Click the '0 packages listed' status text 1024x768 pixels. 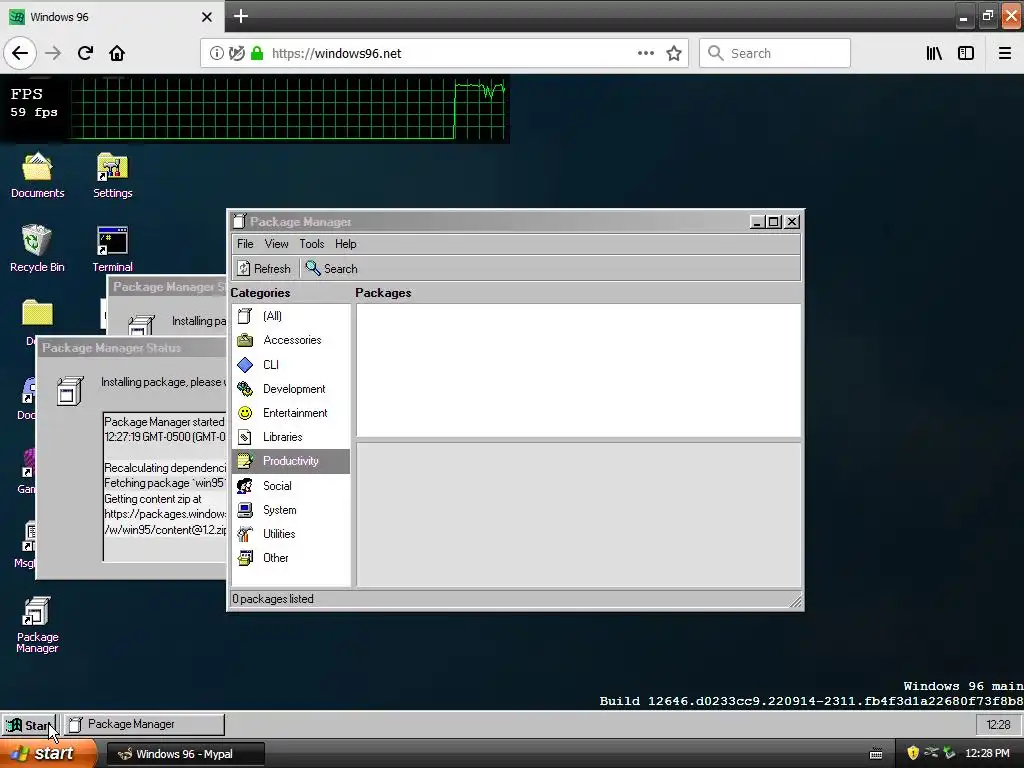273,599
